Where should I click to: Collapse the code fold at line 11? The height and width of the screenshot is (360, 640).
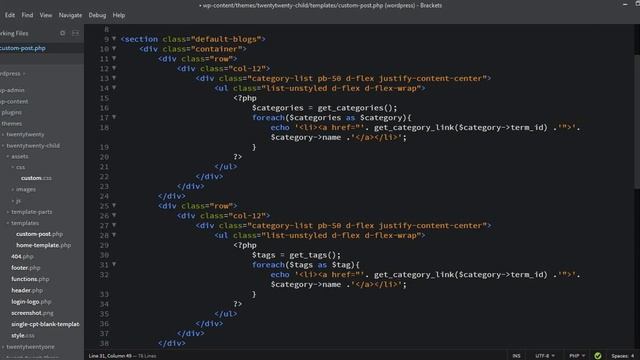point(114,58)
